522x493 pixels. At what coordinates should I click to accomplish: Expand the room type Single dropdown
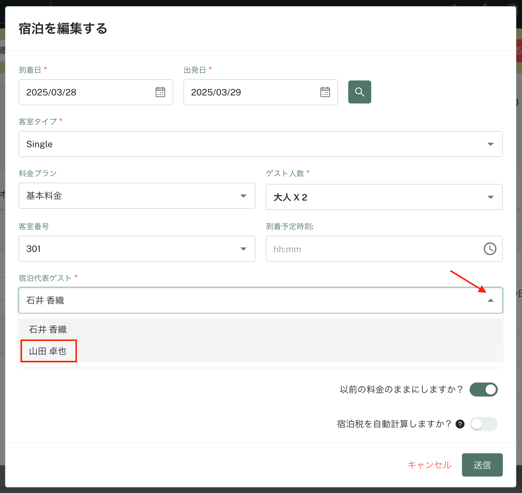(x=260, y=144)
